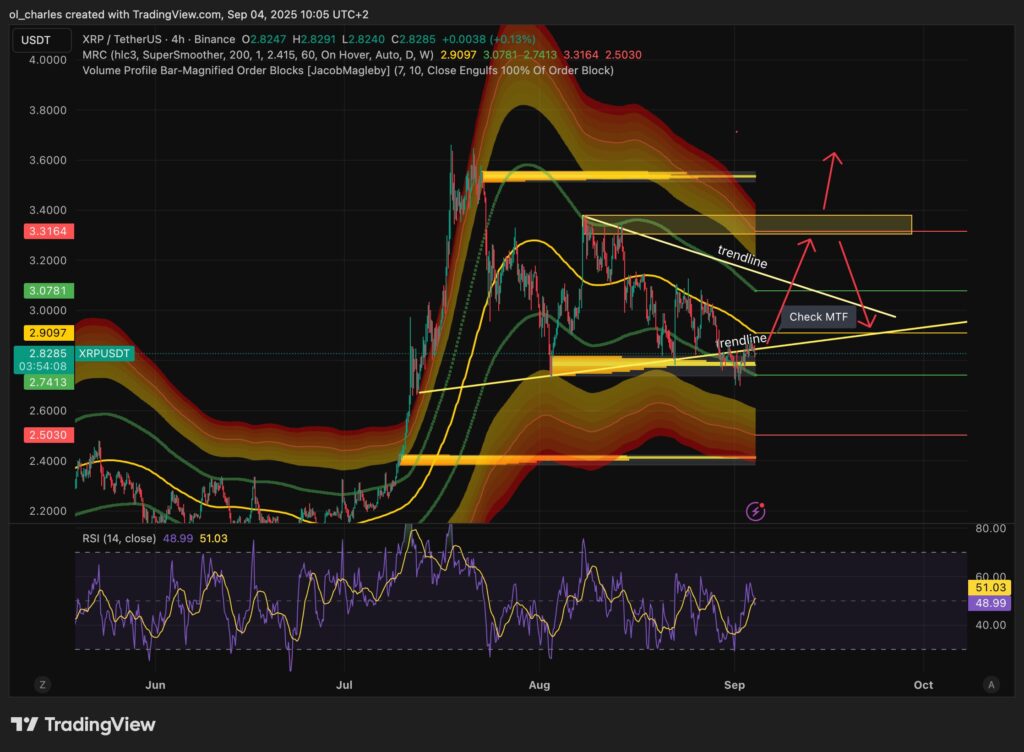Click the purple 48.99 RSI value badge
This screenshot has width=1024, height=752.
click(989, 604)
